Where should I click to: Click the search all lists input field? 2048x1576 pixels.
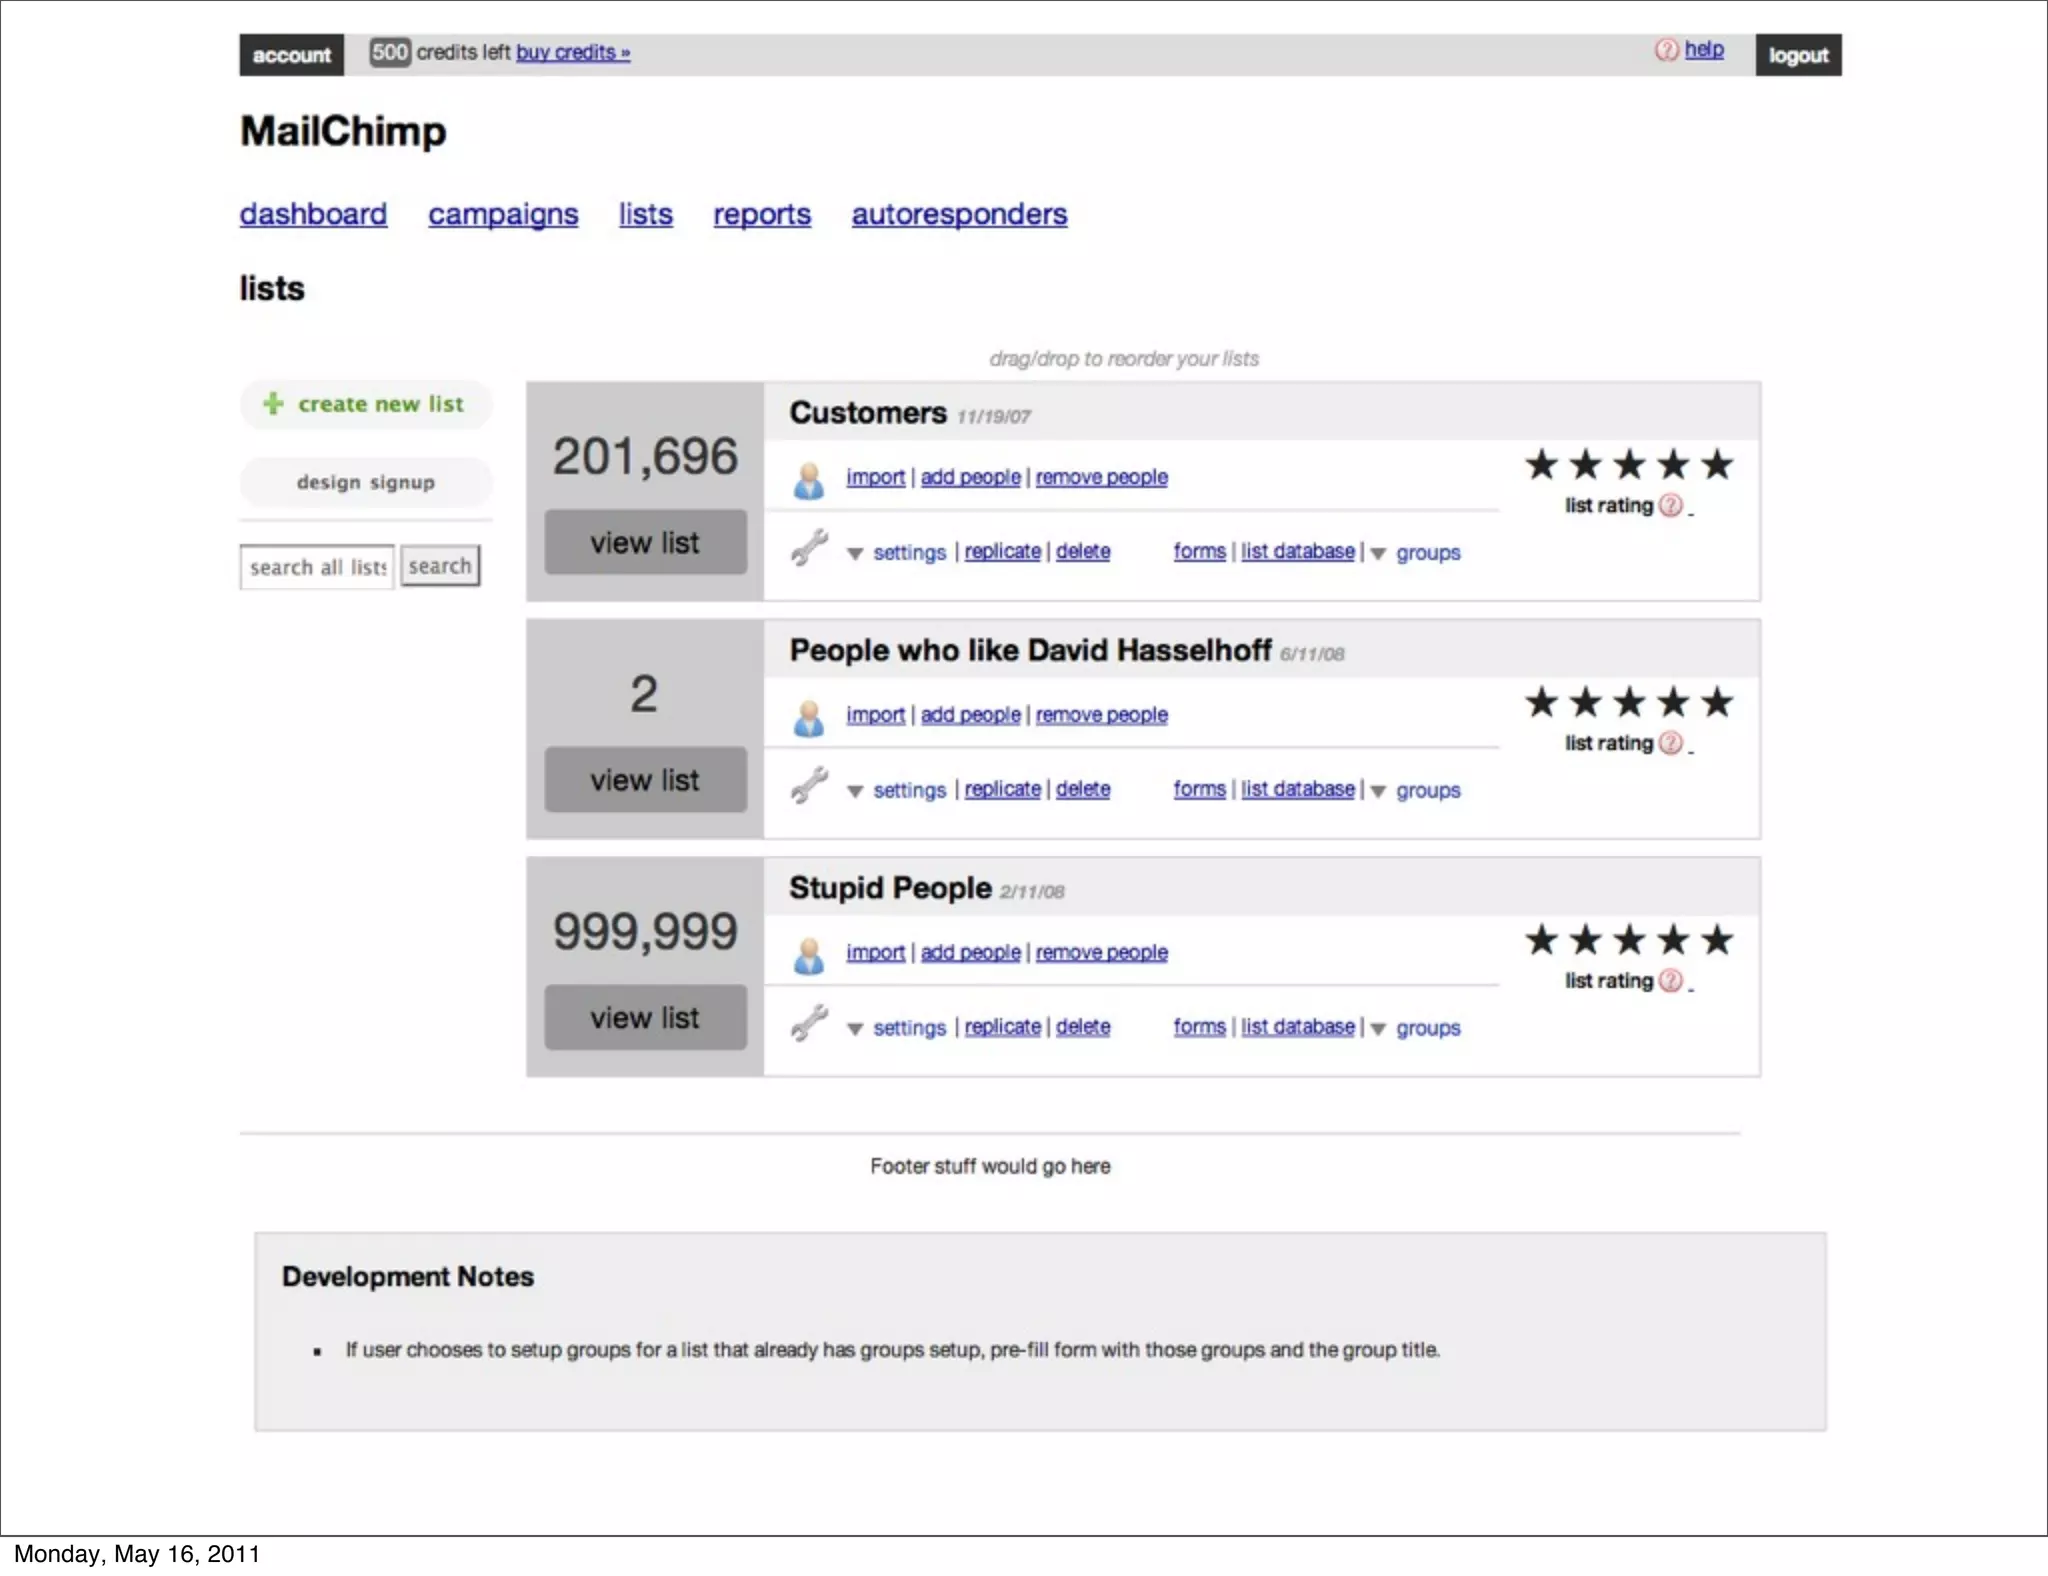[x=317, y=567]
